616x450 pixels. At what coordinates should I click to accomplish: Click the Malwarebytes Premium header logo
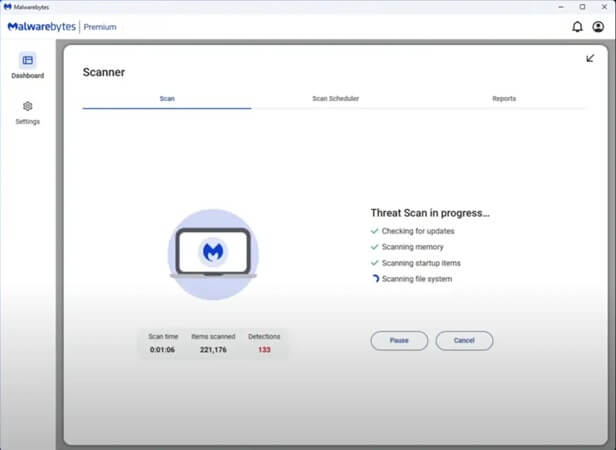click(x=62, y=27)
